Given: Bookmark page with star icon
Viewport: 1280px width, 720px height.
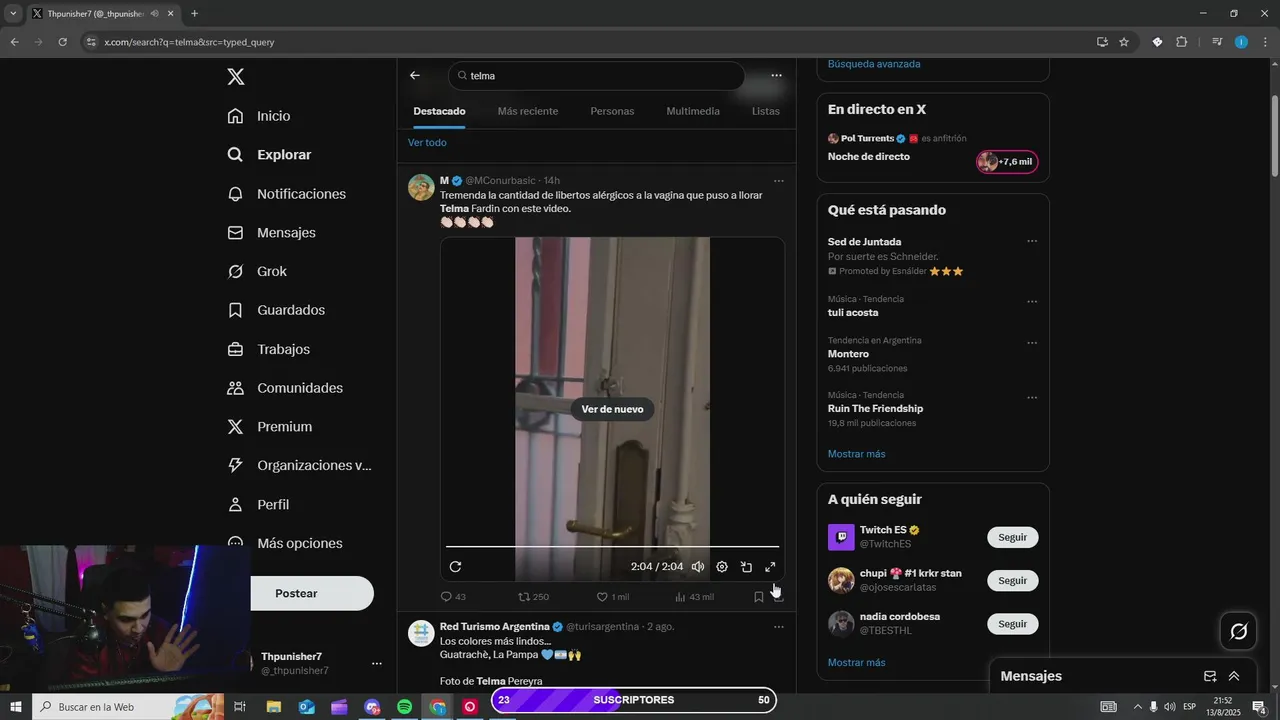Looking at the screenshot, I should click(x=1124, y=42).
